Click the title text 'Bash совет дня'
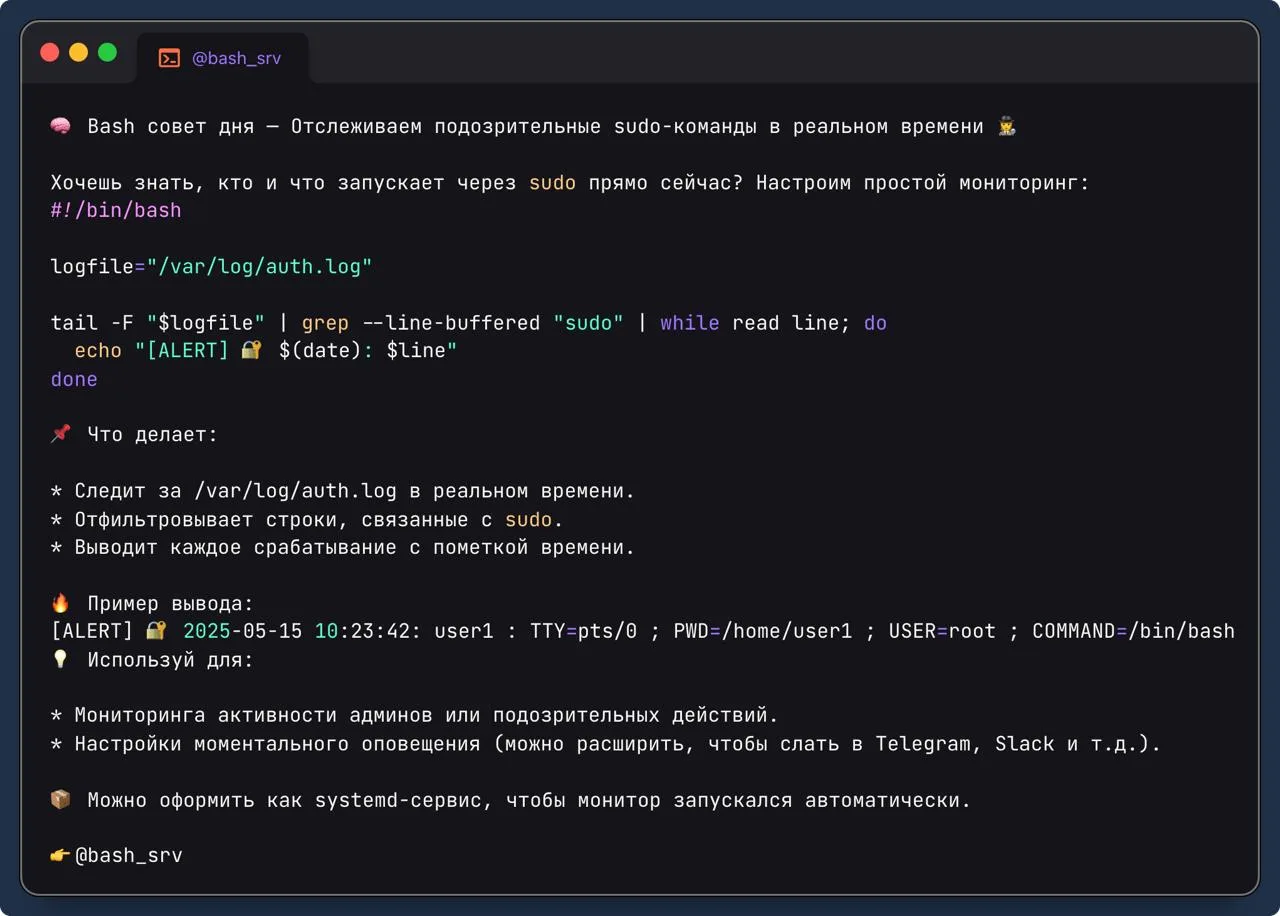The image size is (1280, 916). tap(171, 127)
